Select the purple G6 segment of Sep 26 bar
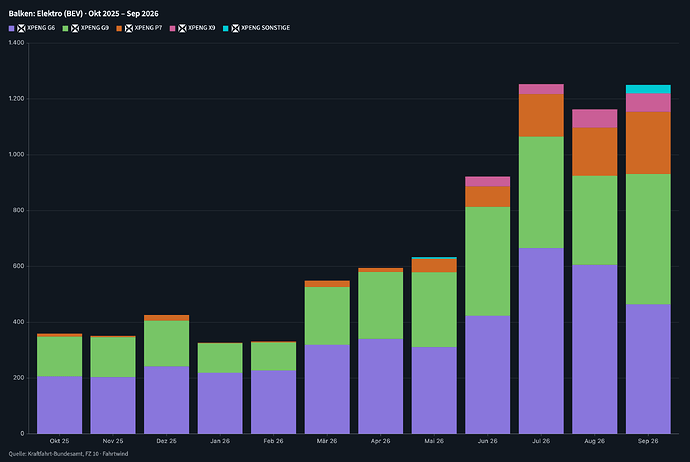Viewport: 690px width, 462px height. tap(648, 369)
